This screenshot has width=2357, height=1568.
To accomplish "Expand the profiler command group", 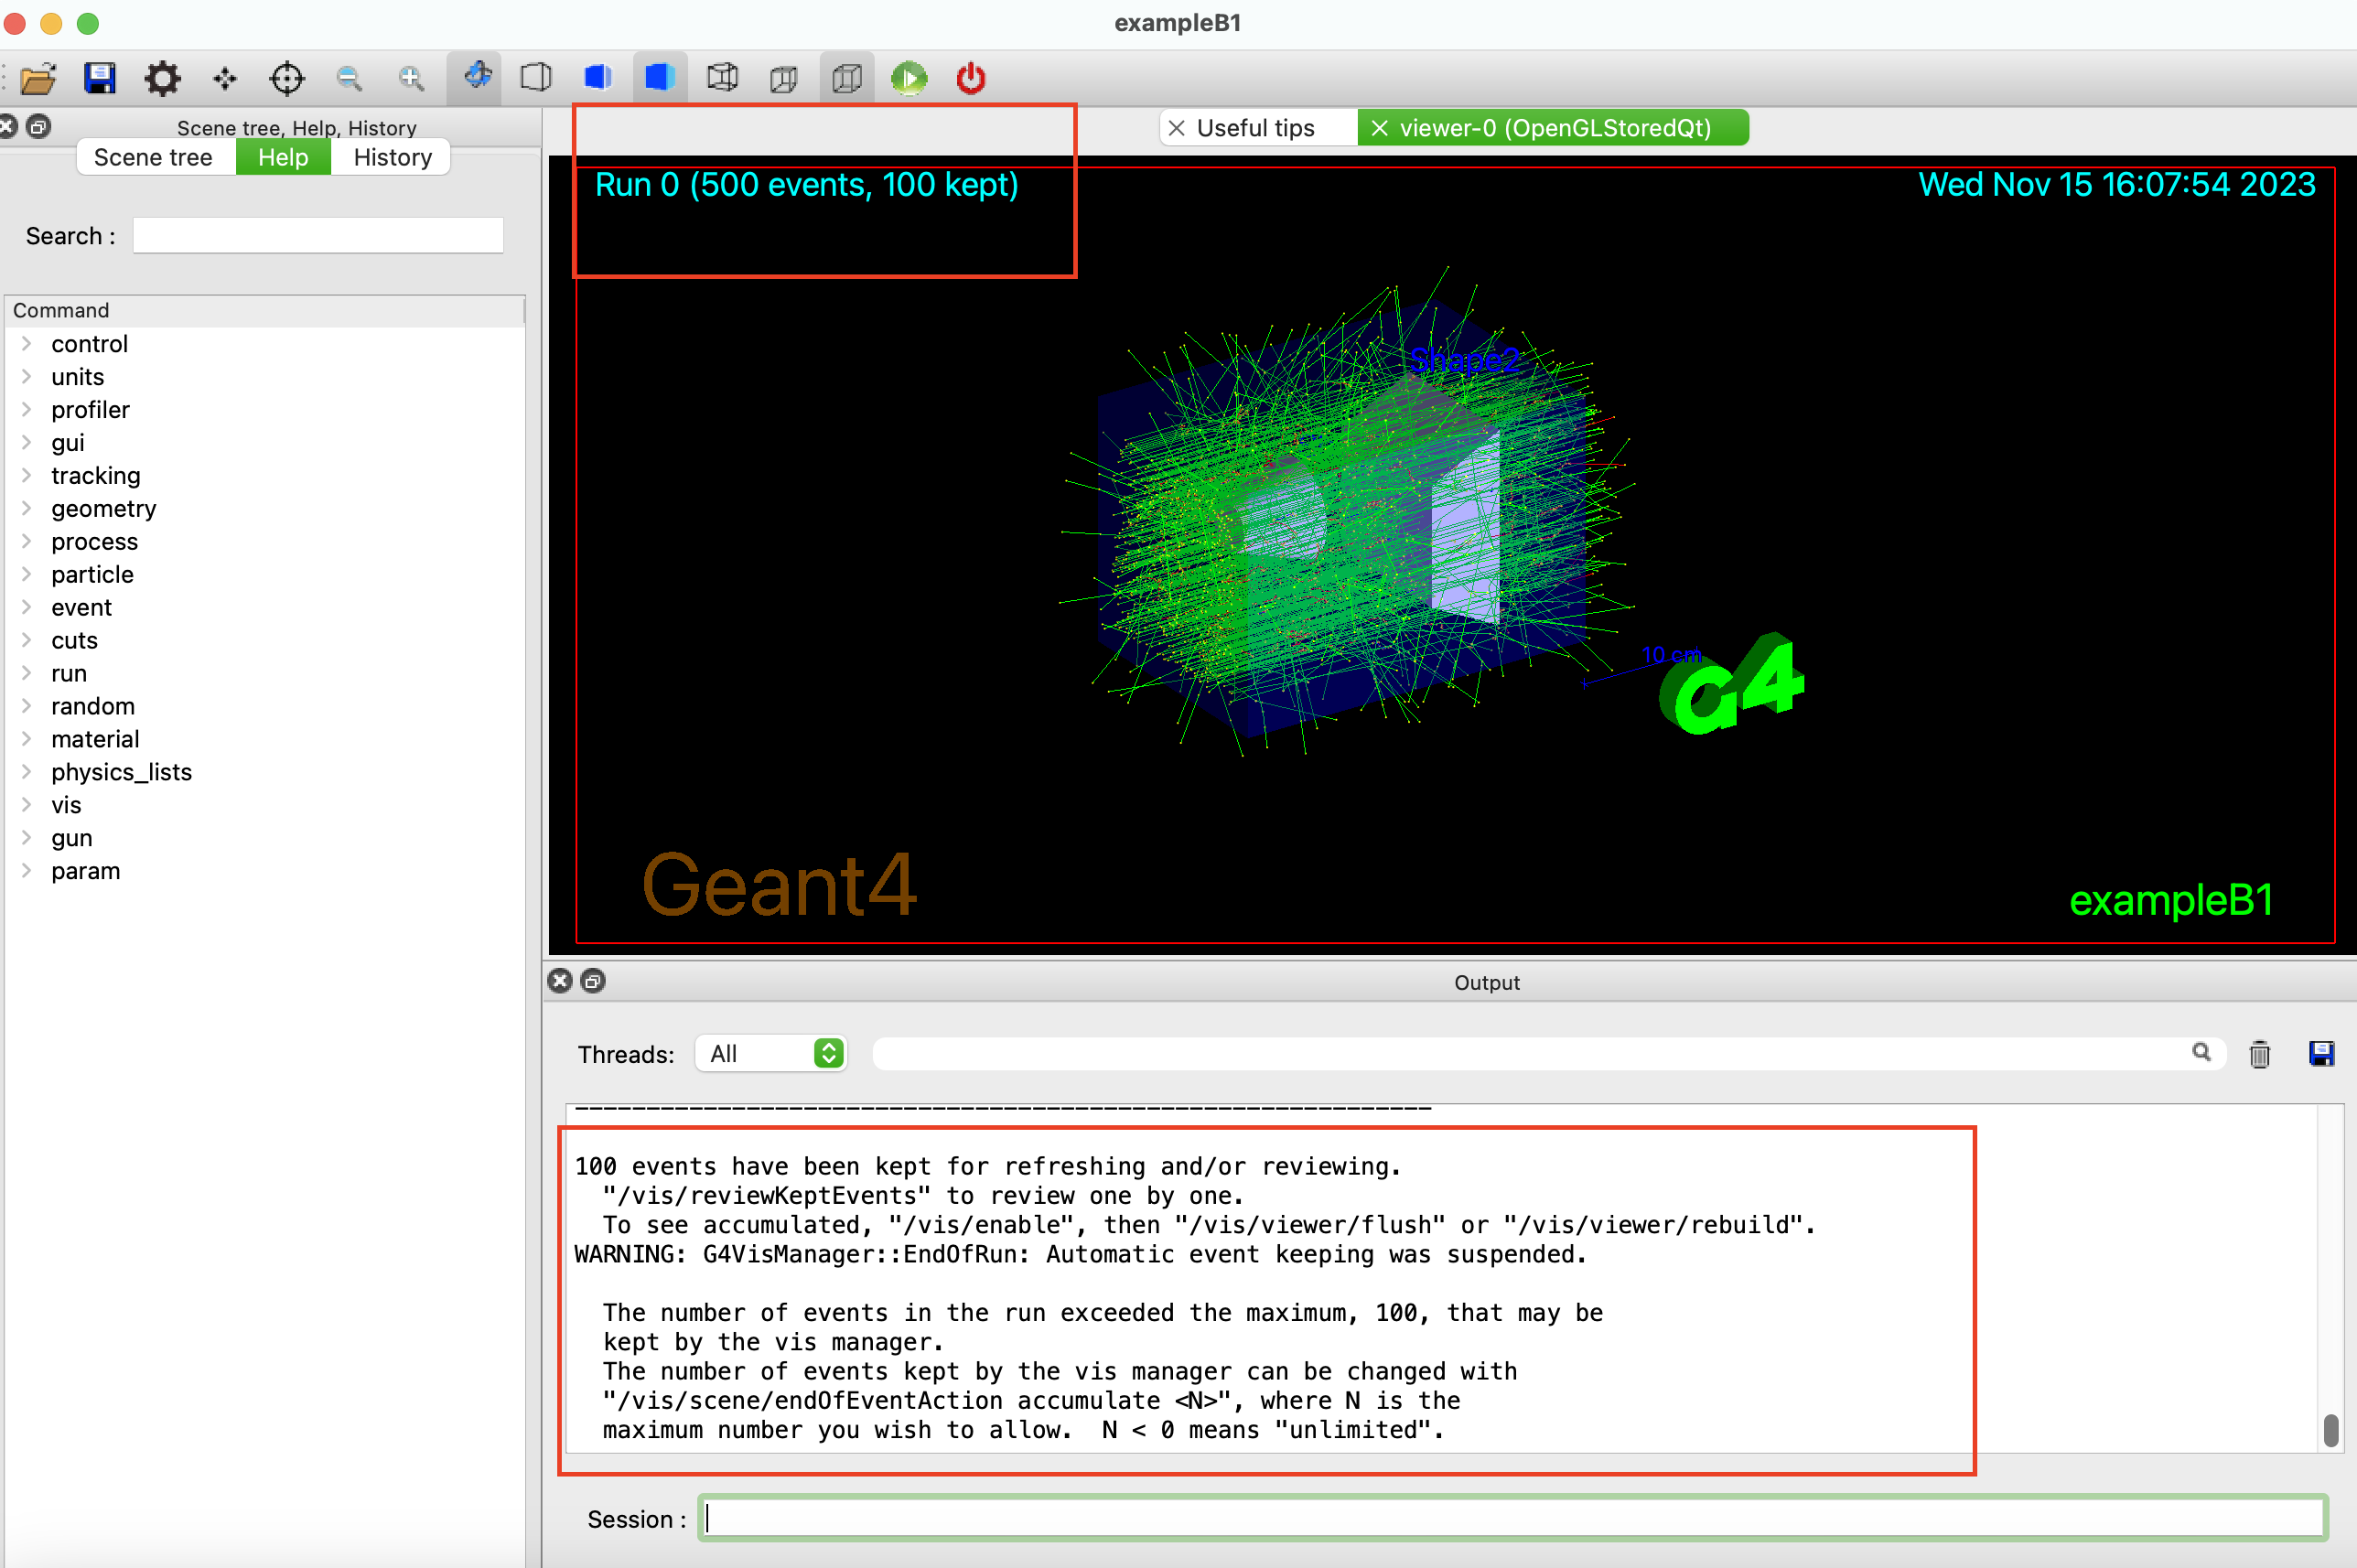I will (x=27, y=409).
